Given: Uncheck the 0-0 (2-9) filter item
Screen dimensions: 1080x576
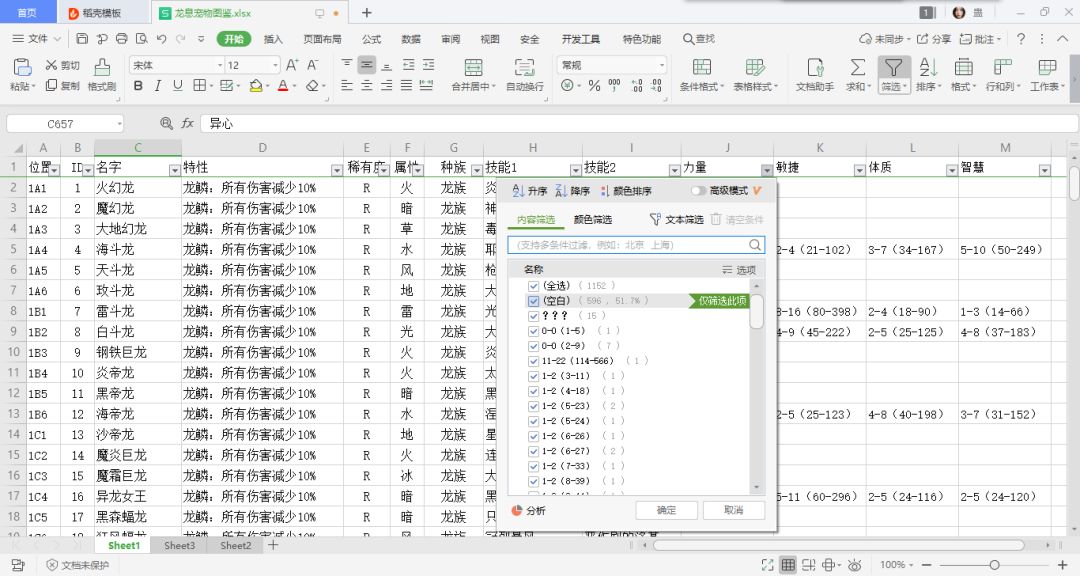Looking at the screenshot, I should pos(533,345).
